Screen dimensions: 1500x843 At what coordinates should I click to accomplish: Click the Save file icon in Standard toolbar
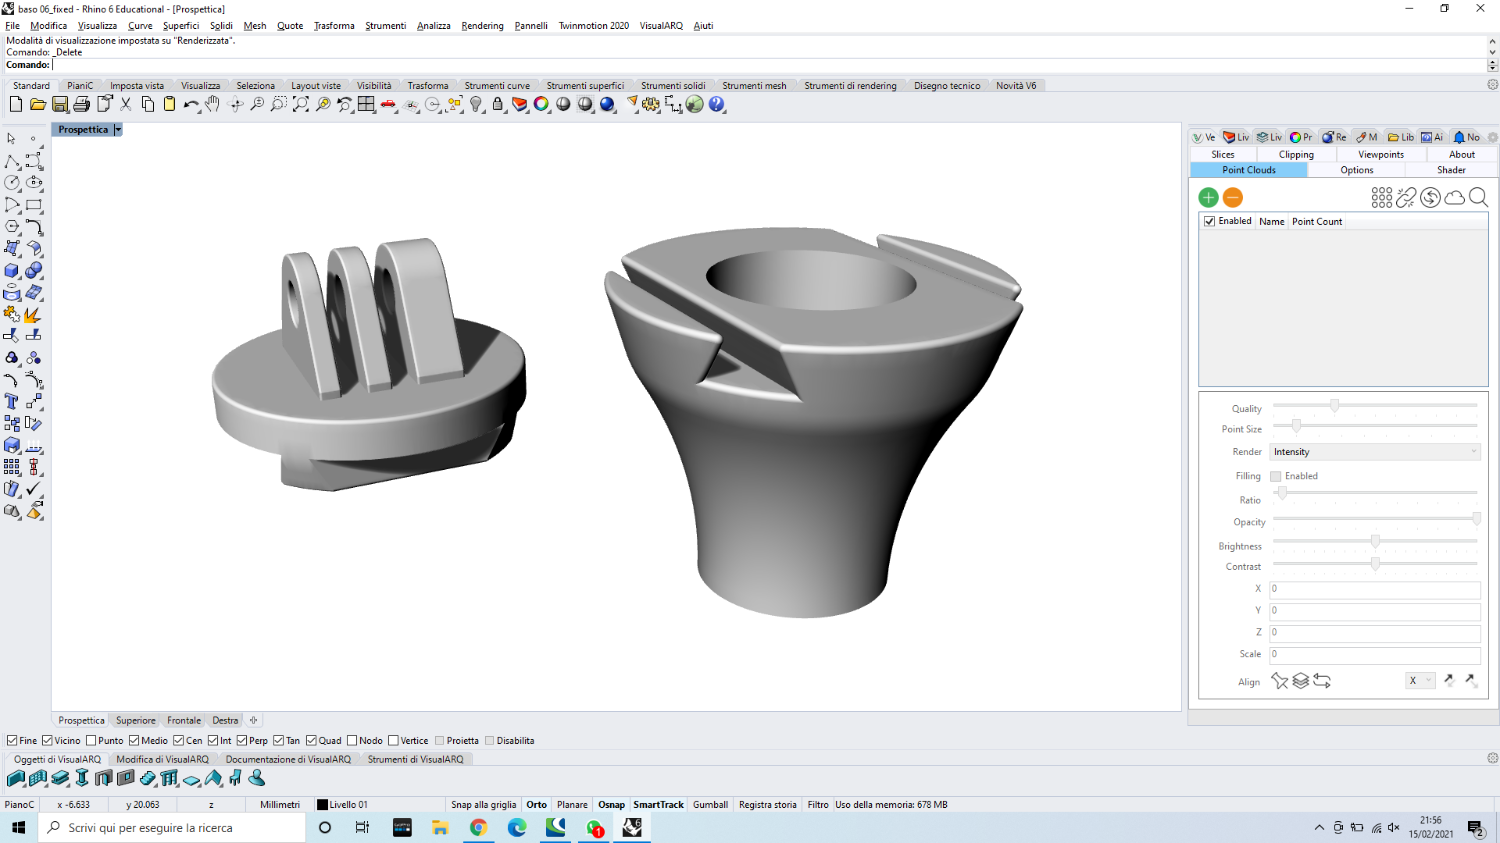coord(60,104)
